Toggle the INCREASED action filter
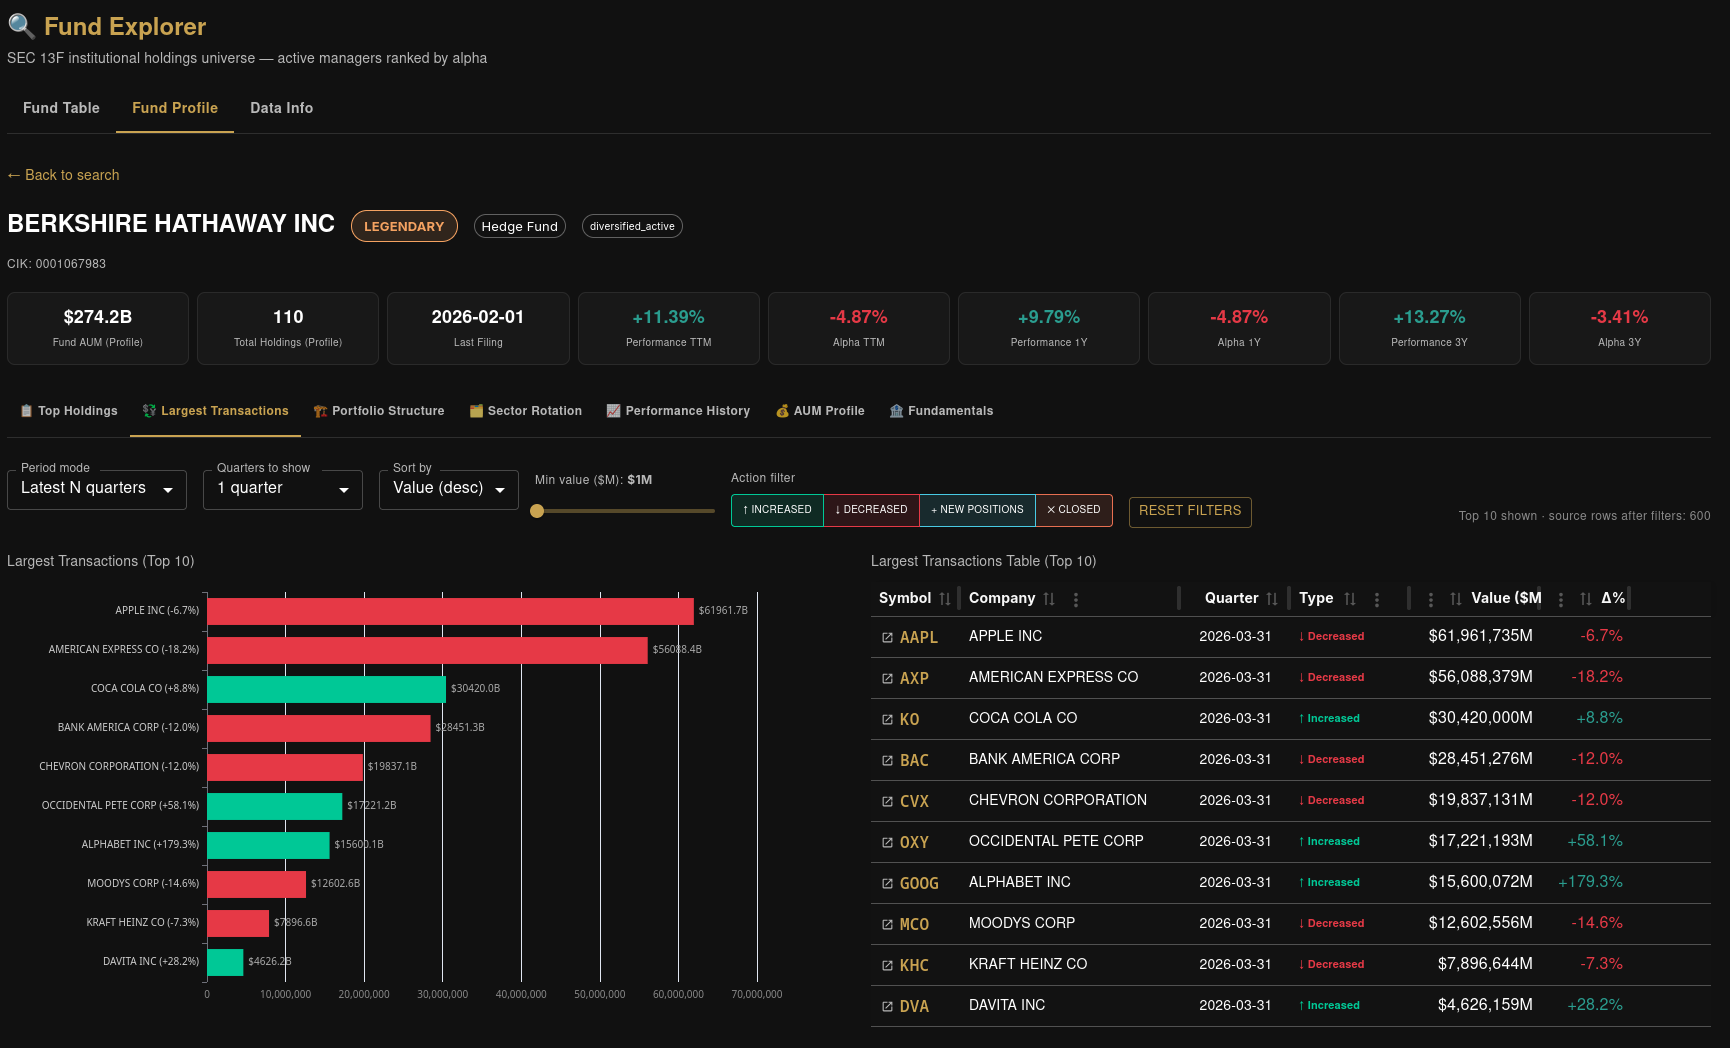 pos(777,510)
